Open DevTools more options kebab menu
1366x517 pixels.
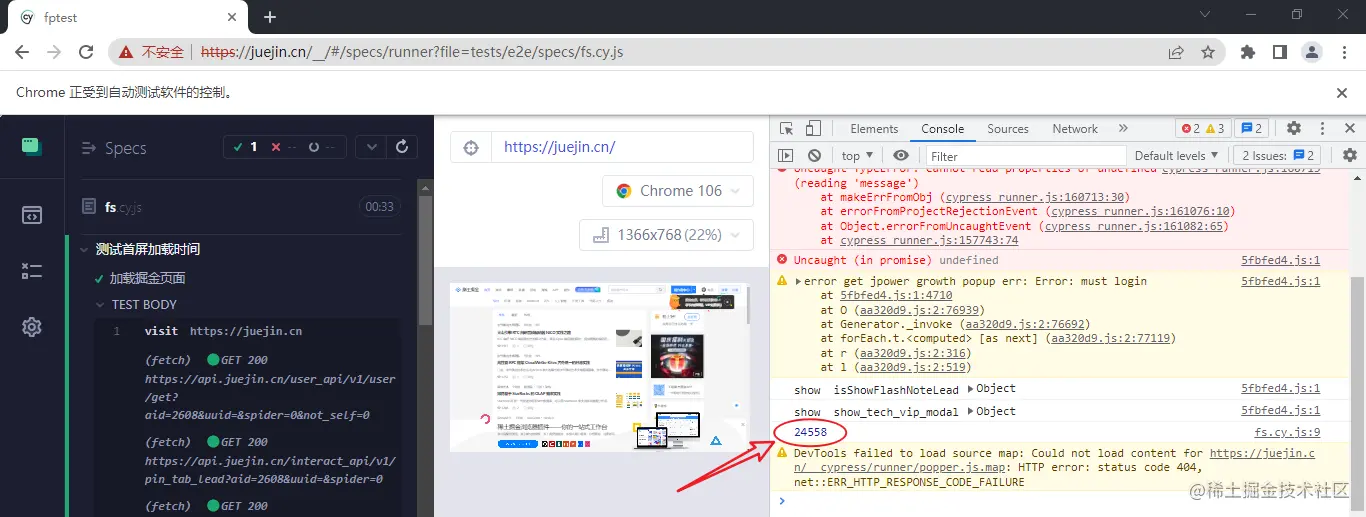click(1322, 128)
